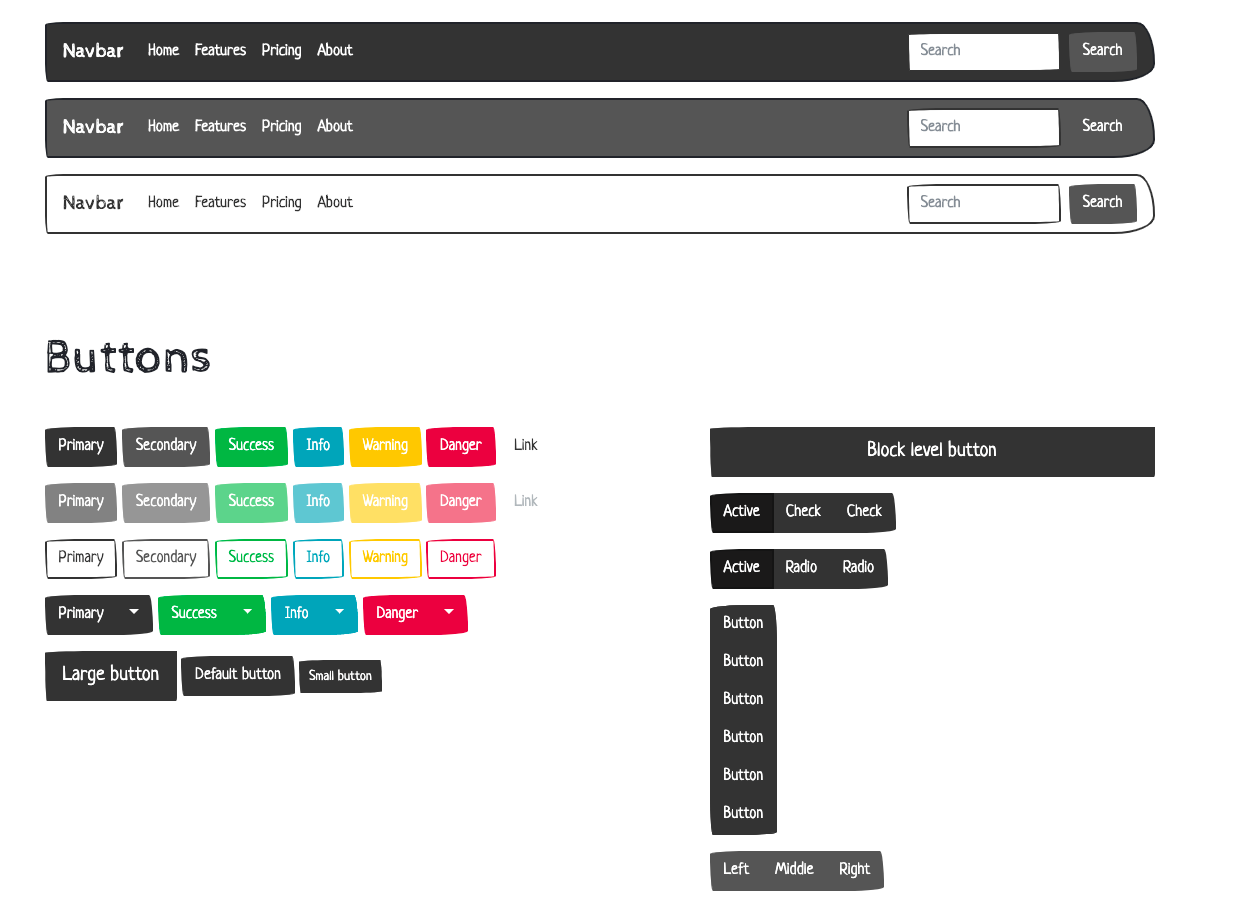Image resolution: width=1239 pixels, height=898 pixels.
Task: Open Pricing in the top dark navbar
Action: pyautogui.click(x=281, y=51)
